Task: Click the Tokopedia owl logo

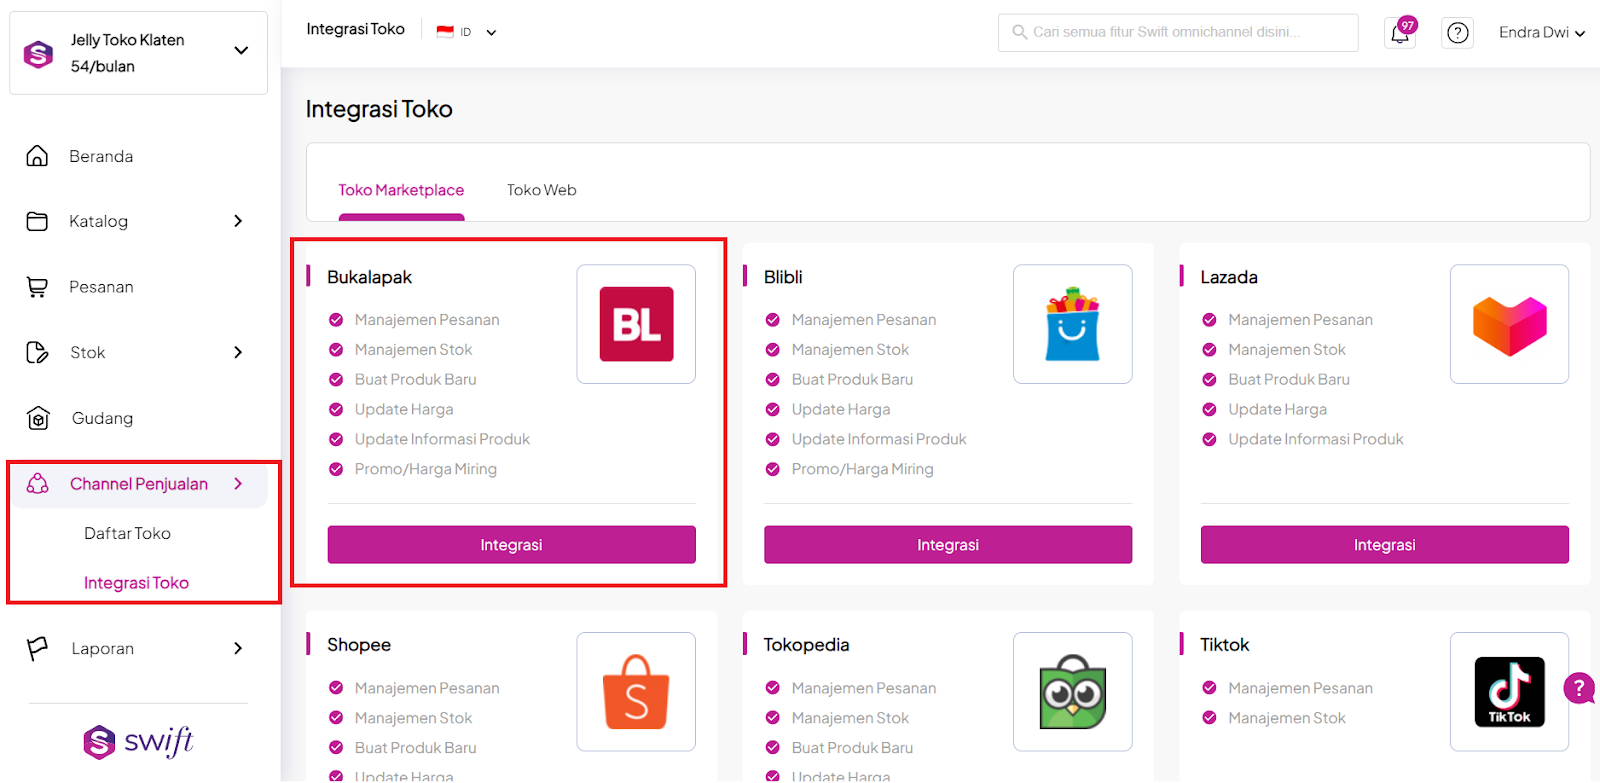Action: point(1072,692)
